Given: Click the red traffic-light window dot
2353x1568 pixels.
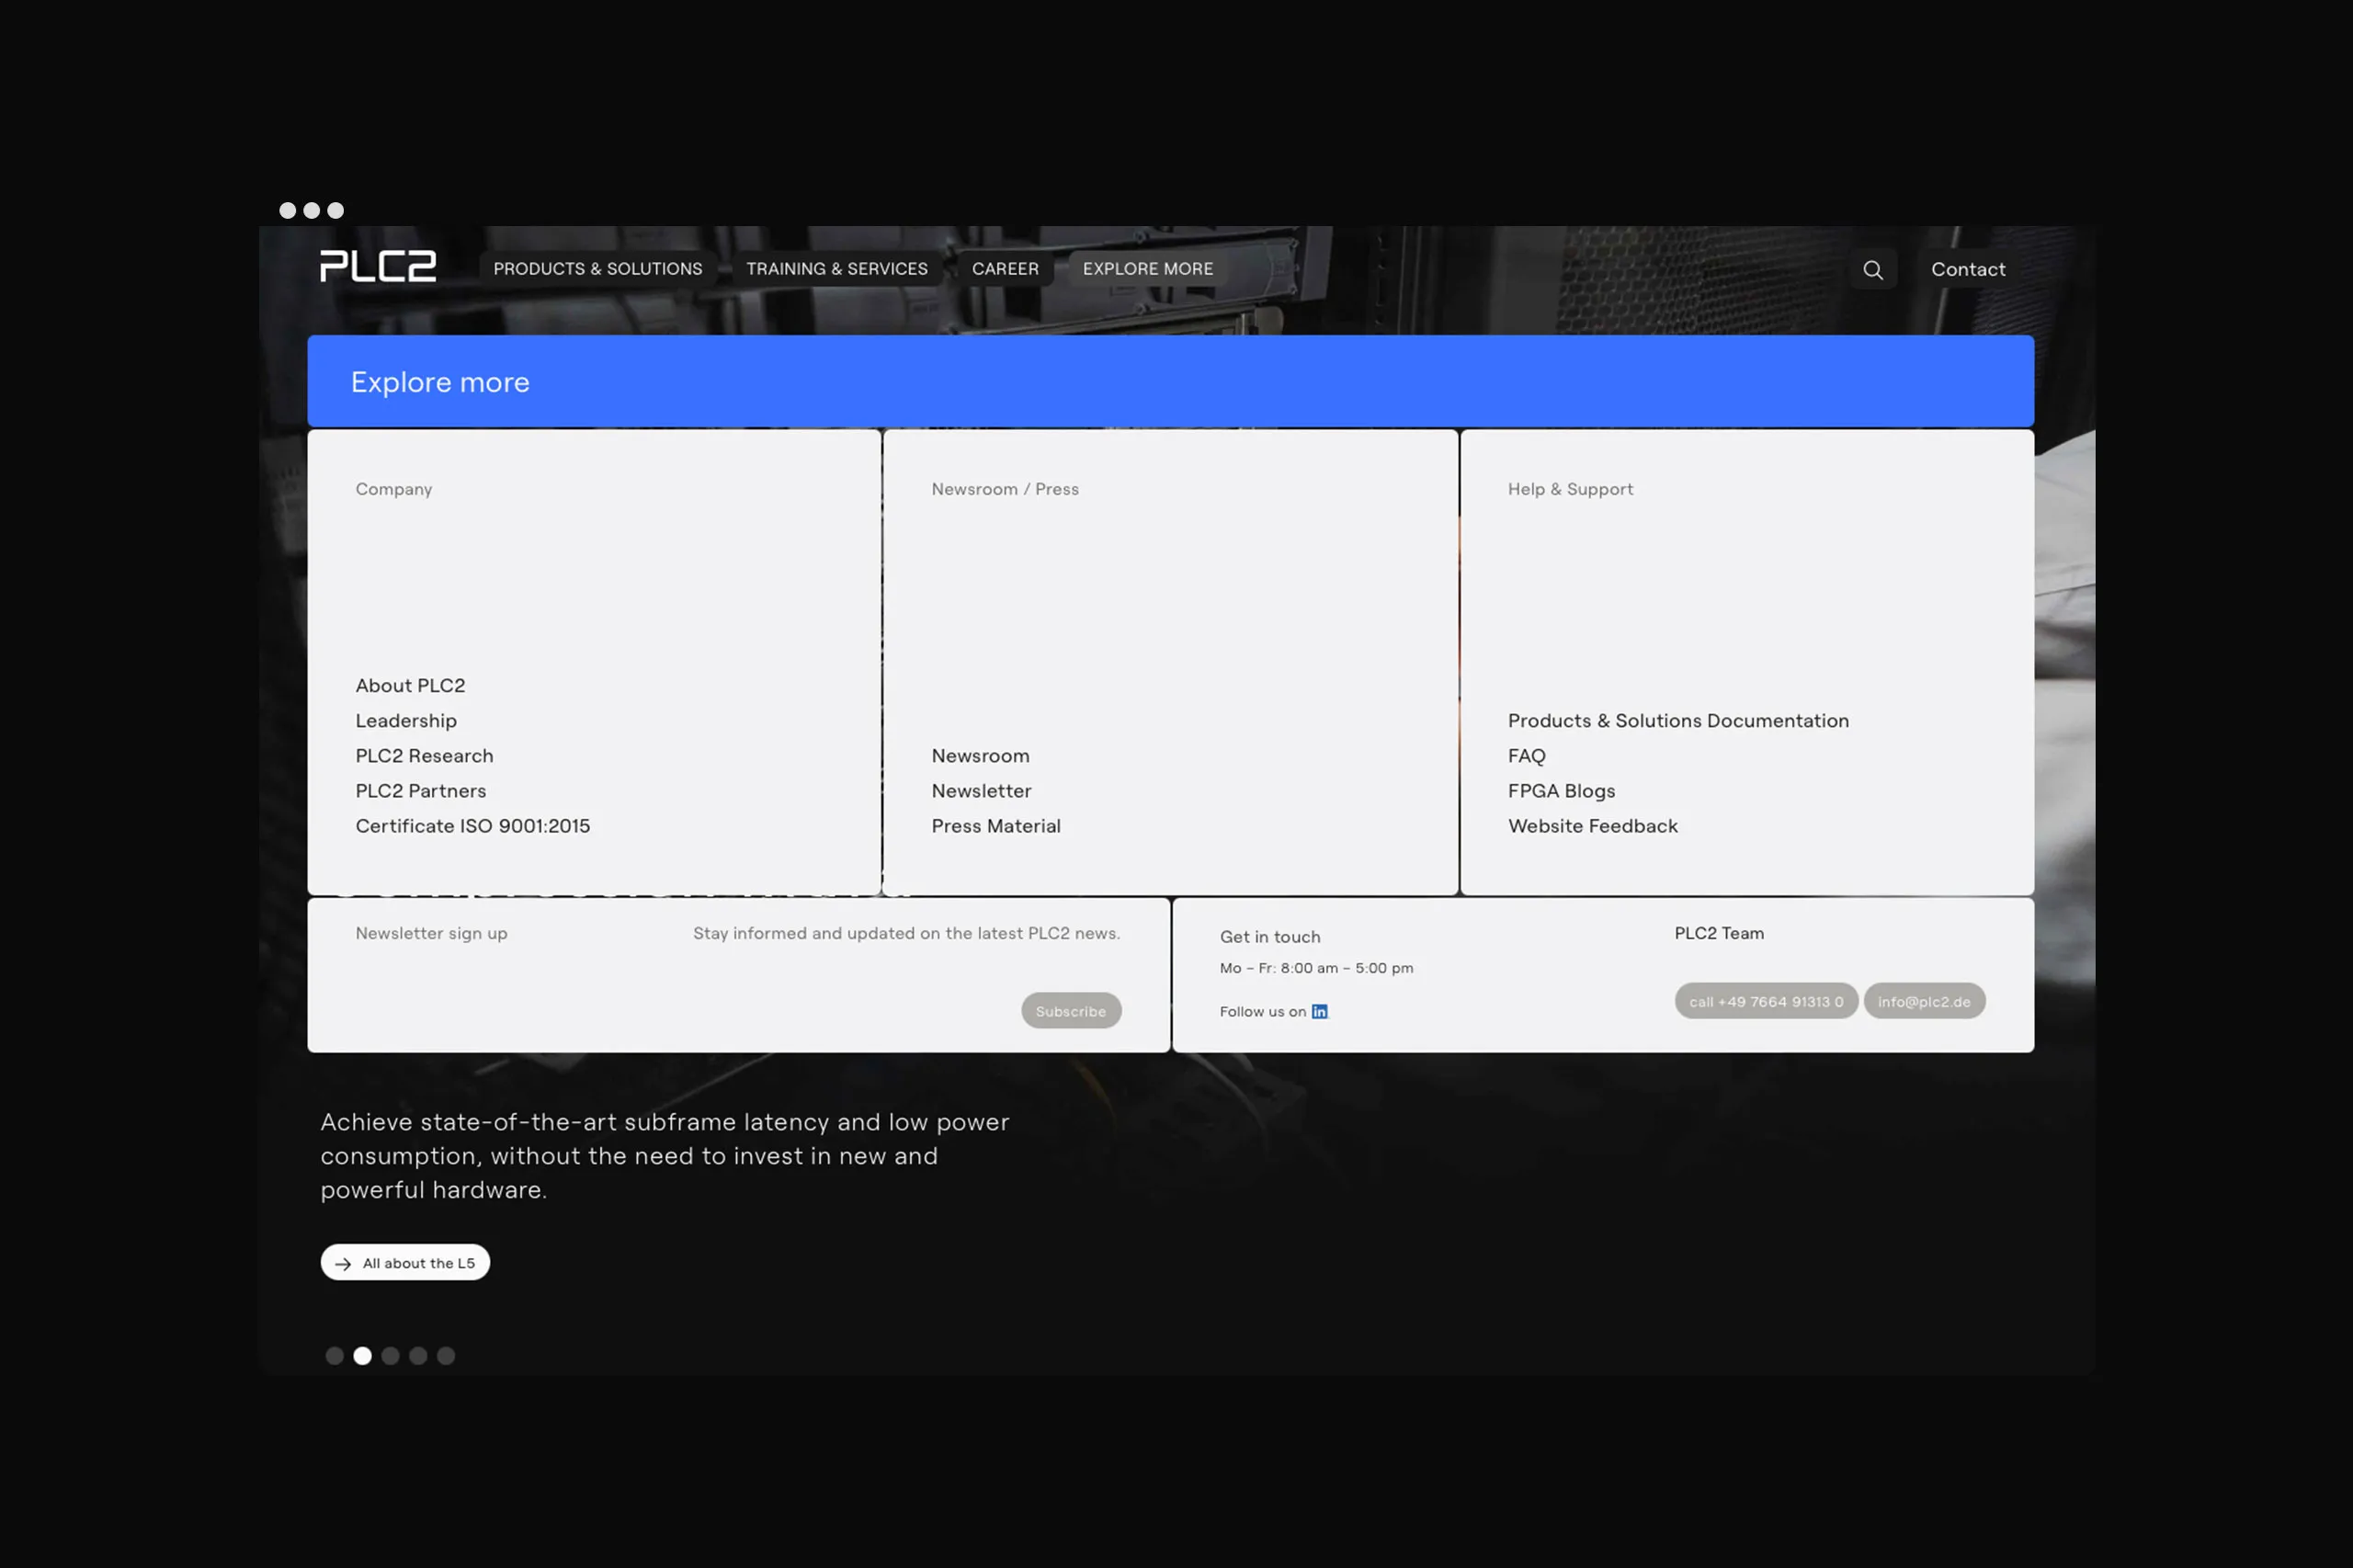Looking at the screenshot, I should pyautogui.click(x=289, y=210).
